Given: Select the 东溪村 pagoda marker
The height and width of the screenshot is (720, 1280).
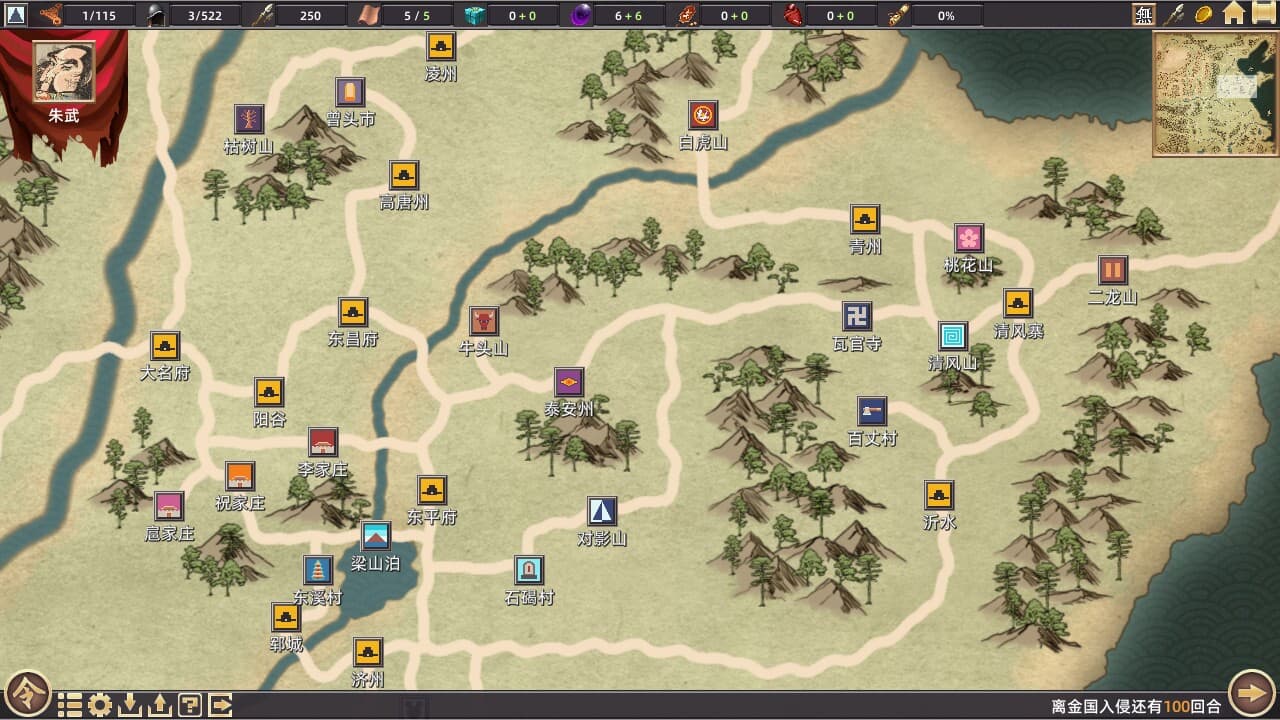Looking at the screenshot, I should point(318,570).
